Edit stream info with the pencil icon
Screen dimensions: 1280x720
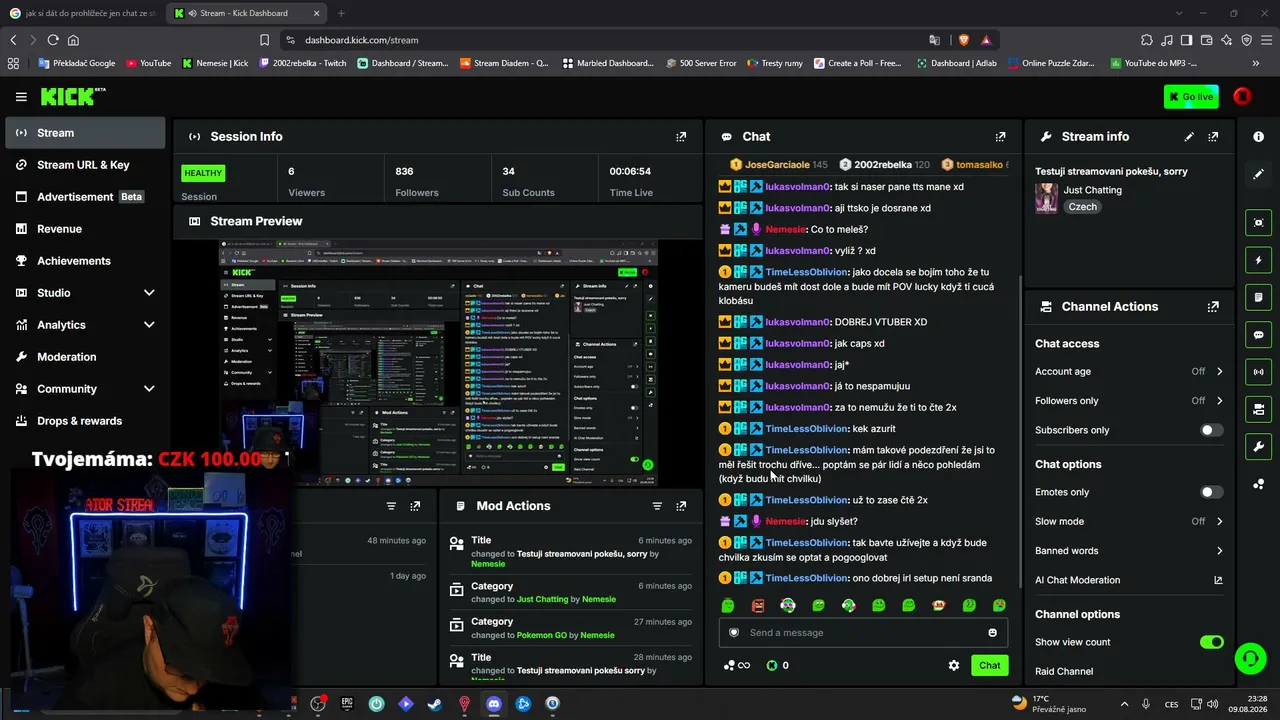(1189, 137)
